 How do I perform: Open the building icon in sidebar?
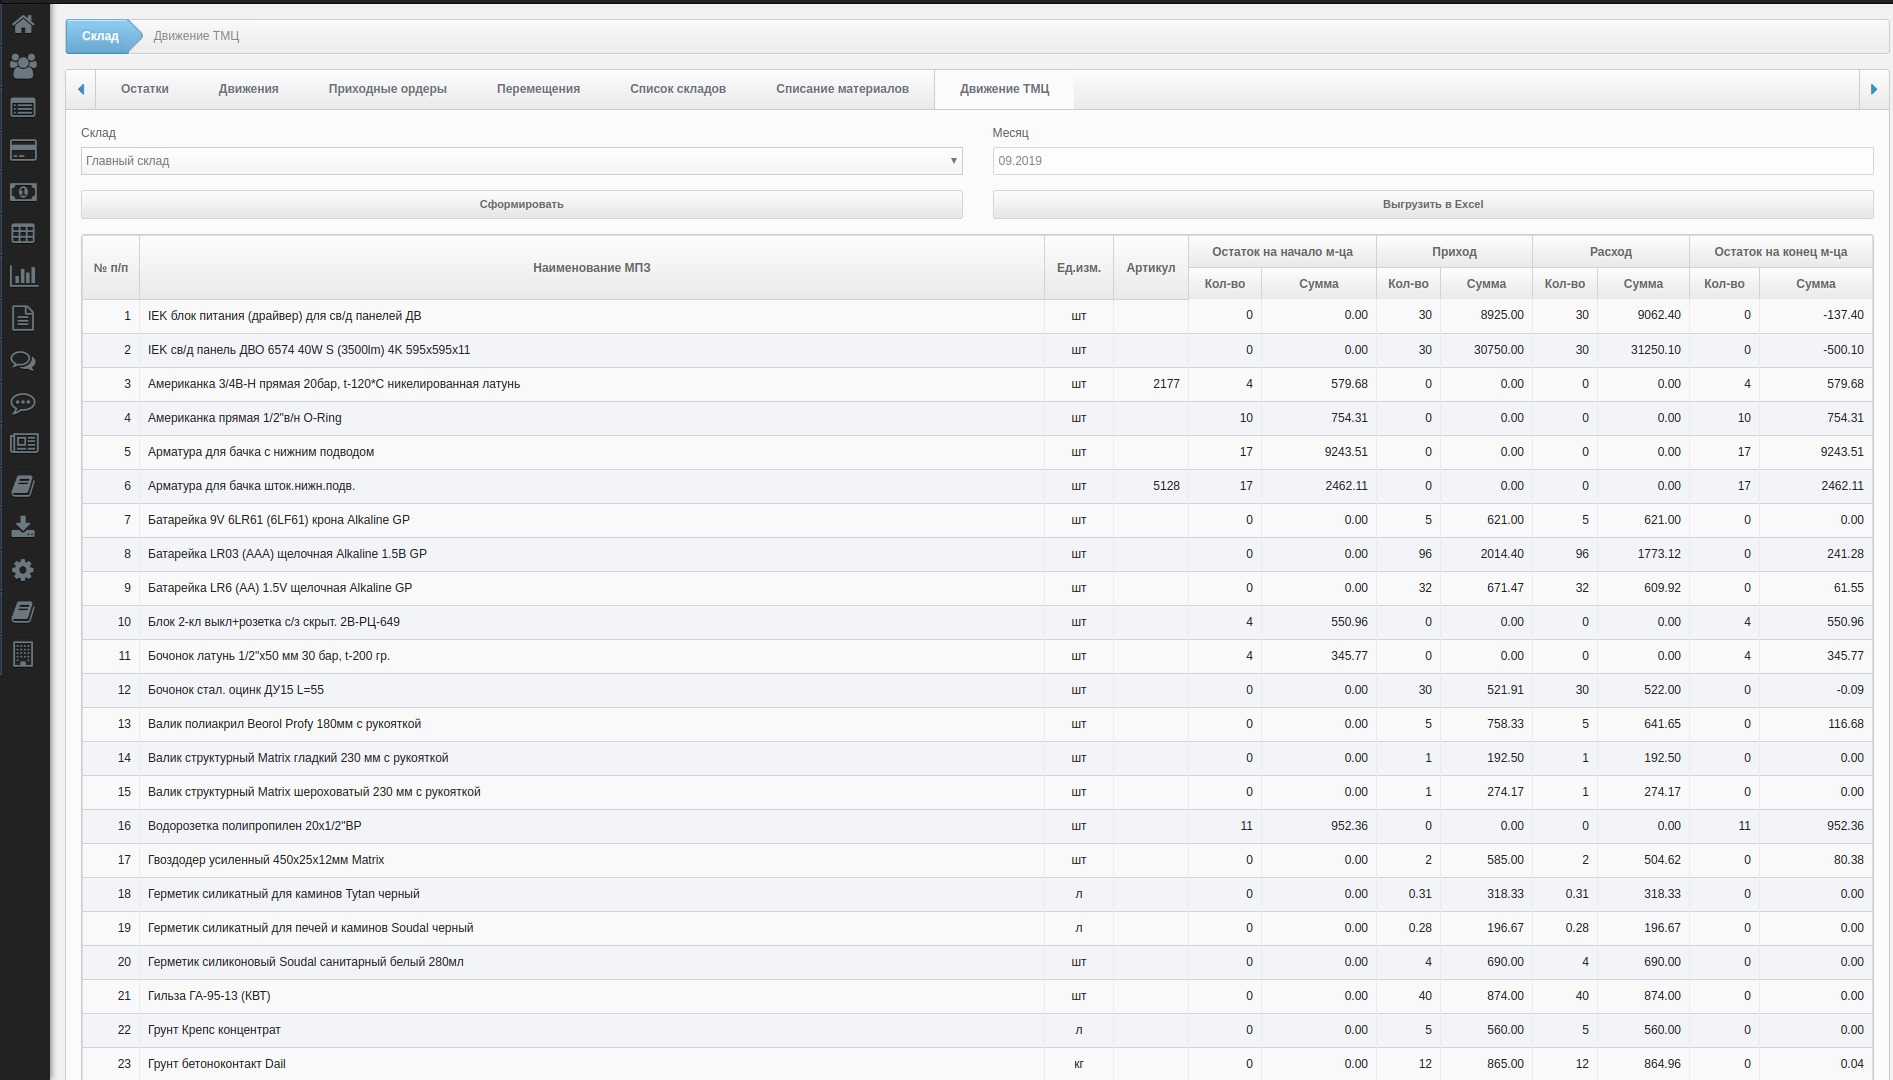[x=23, y=654]
